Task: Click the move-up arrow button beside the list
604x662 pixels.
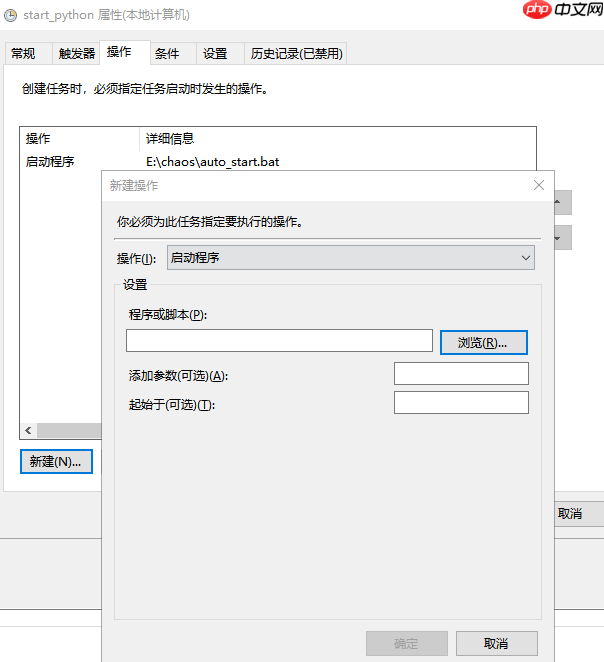Action: [x=563, y=202]
